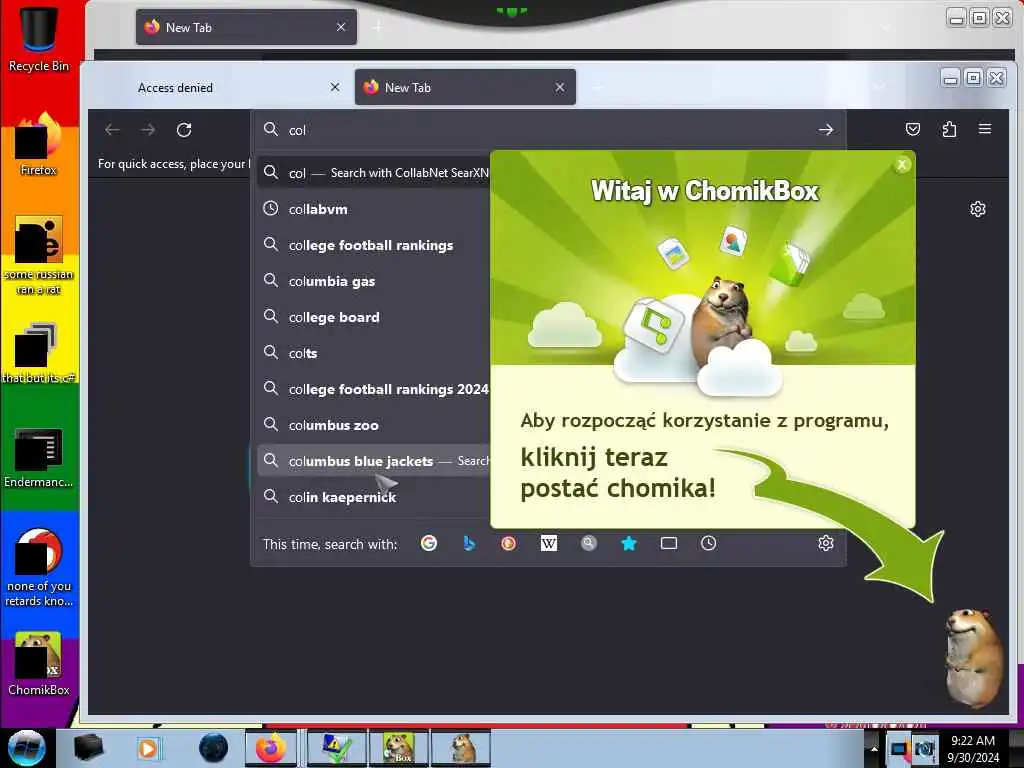Viewport: 1024px width, 768px height.
Task: Open the 'none of you' desktop shortcut
Action: (39, 568)
